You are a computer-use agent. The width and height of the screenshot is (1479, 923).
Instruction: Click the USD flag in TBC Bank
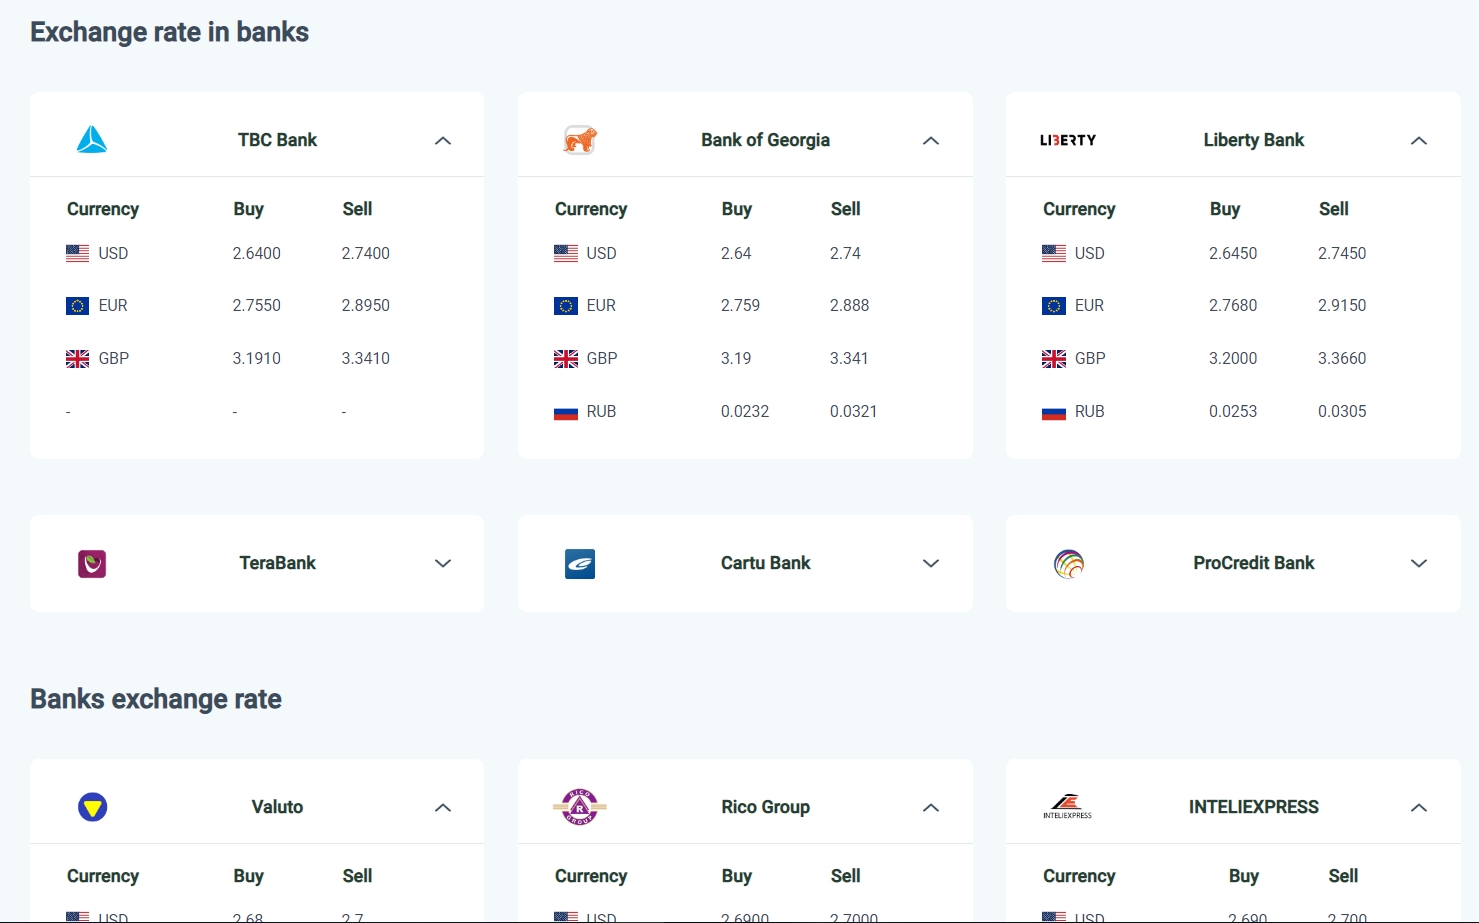[78, 253]
